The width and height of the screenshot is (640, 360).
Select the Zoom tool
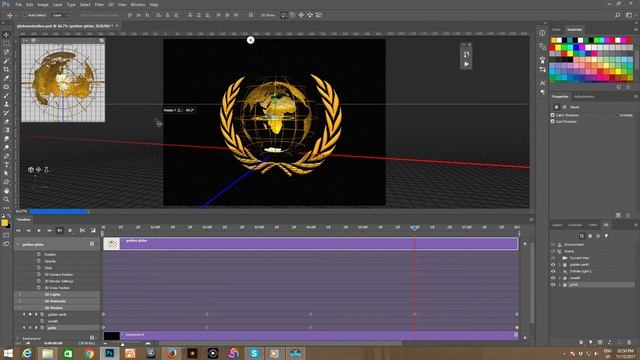[6, 199]
